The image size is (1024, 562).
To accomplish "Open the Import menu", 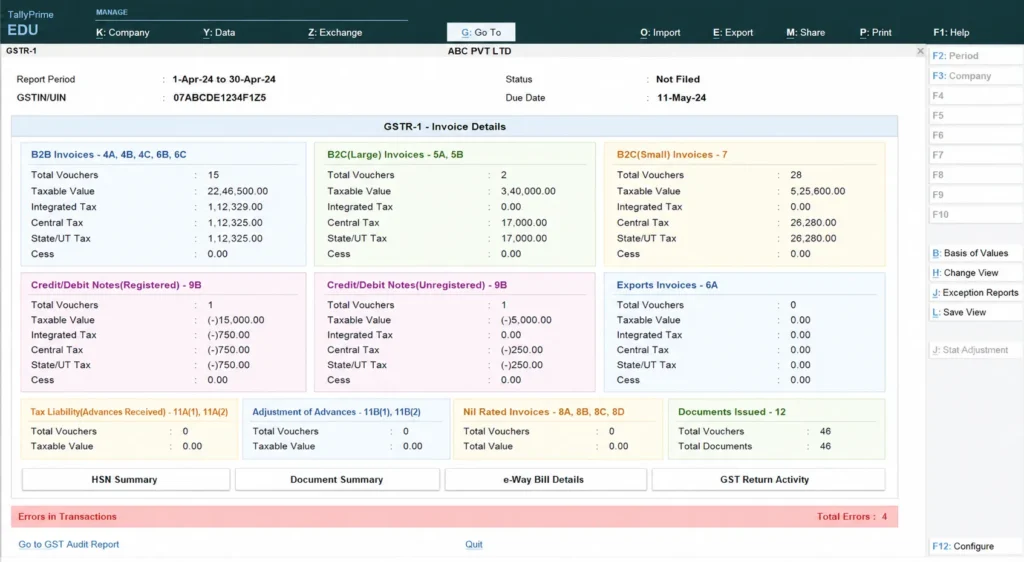I will pos(660,33).
